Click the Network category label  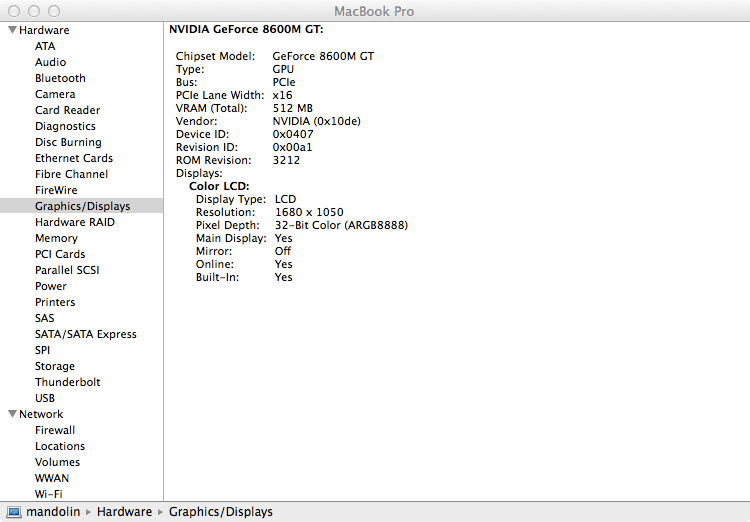tap(41, 414)
